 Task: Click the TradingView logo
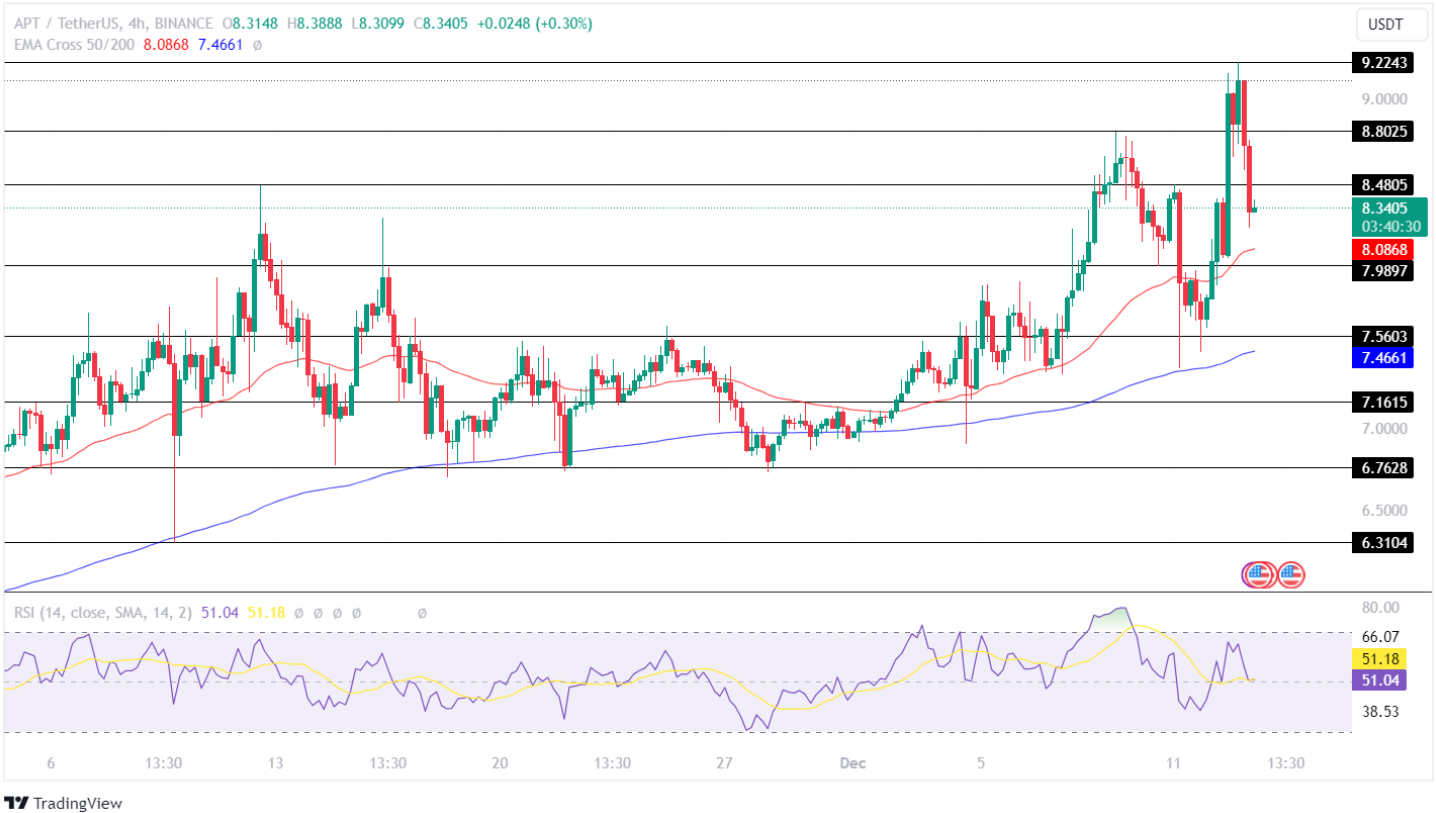tap(64, 803)
